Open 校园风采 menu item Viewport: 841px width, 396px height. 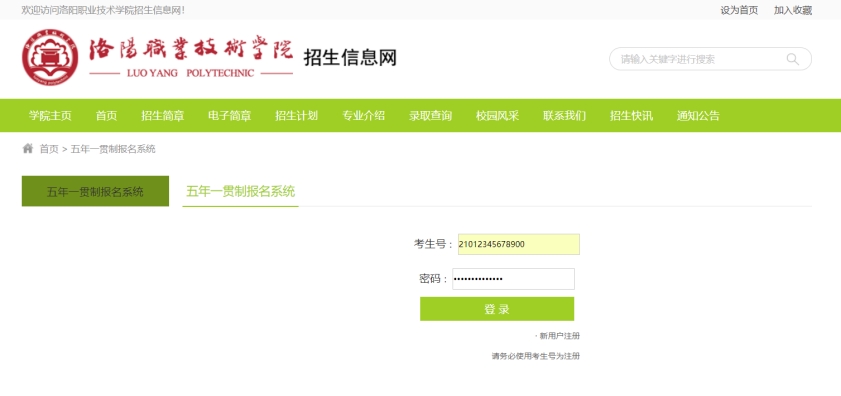pyautogui.click(x=497, y=115)
